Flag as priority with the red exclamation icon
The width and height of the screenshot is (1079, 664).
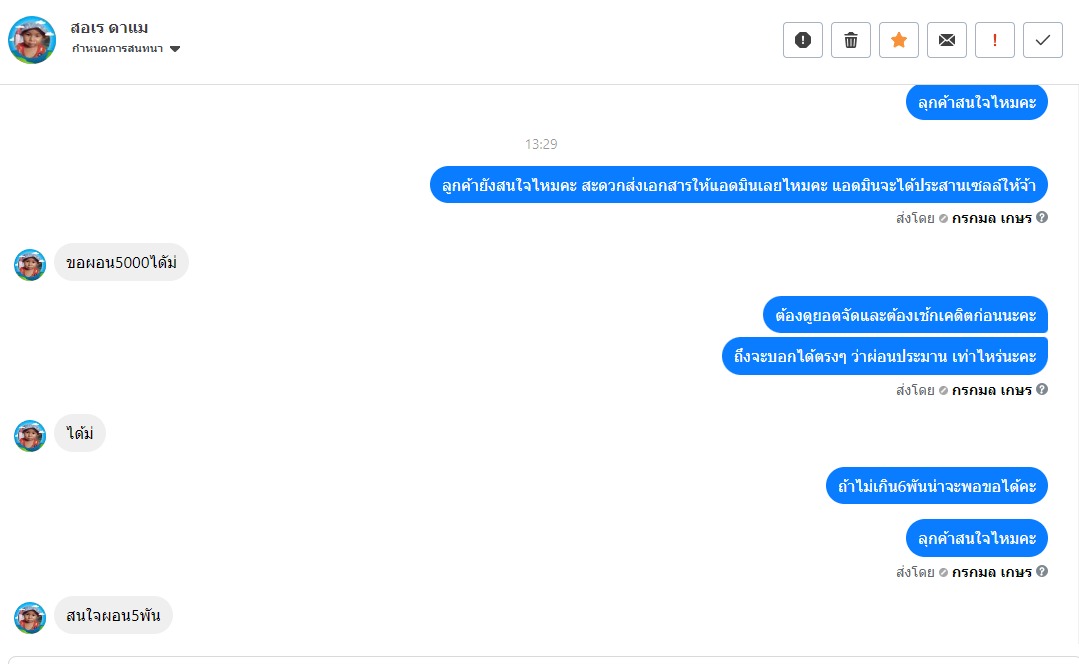995,40
